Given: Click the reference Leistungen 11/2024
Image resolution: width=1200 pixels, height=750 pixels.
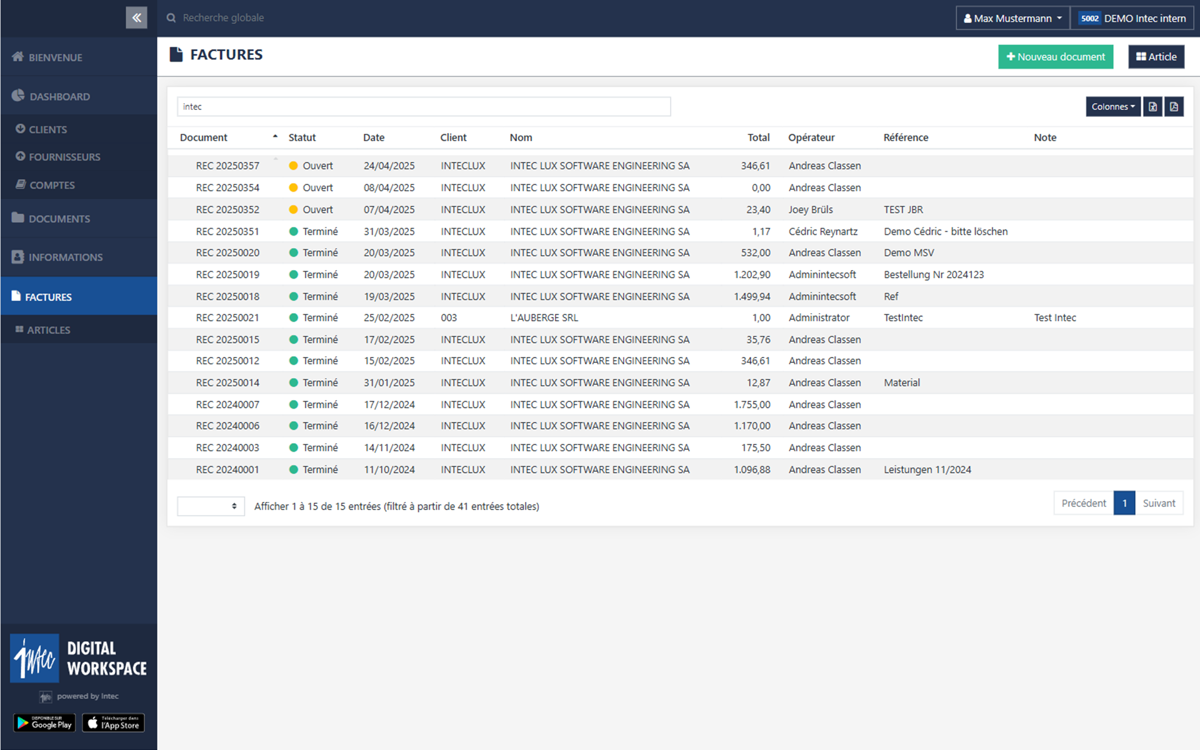Looking at the screenshot, I should [x=927, y=470].
